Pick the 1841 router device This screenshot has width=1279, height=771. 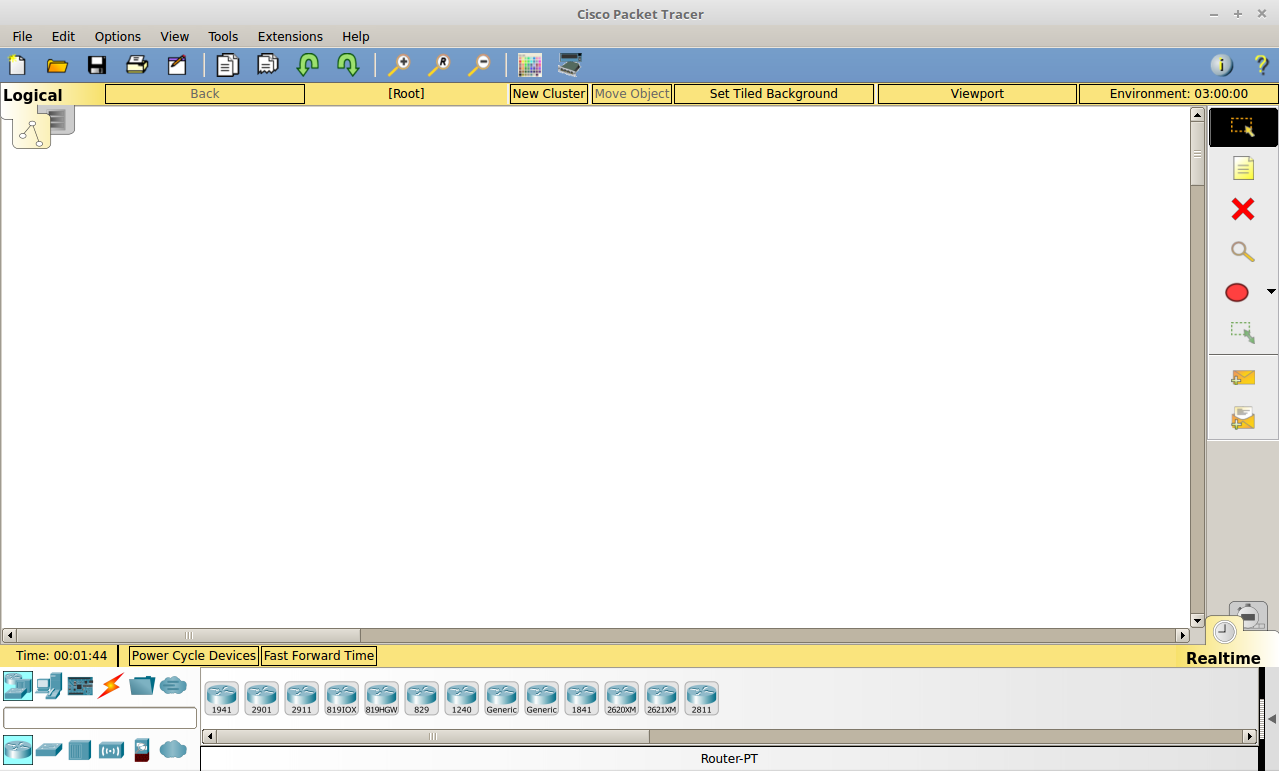(582, 698)
